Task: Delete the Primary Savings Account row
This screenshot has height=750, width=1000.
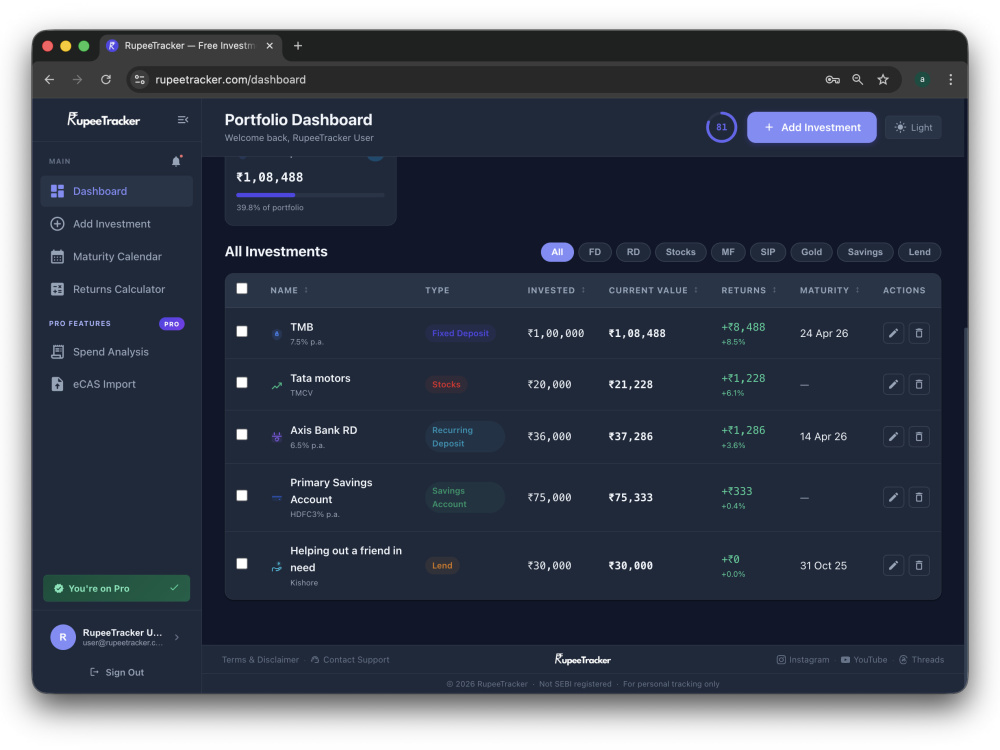Action: click(919, 497)
